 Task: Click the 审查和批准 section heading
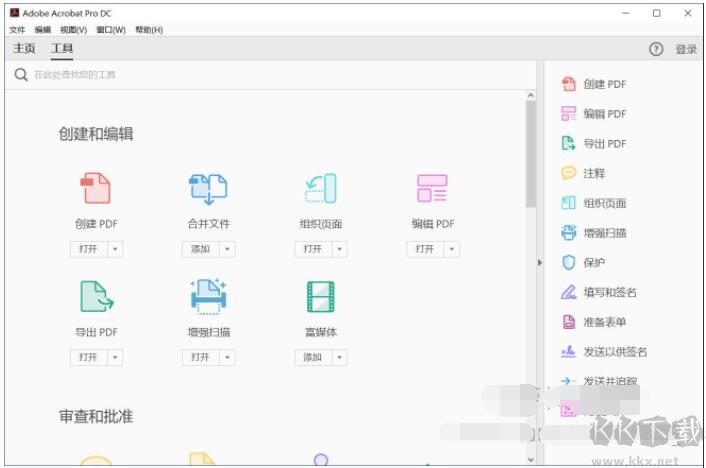(96, 416)
